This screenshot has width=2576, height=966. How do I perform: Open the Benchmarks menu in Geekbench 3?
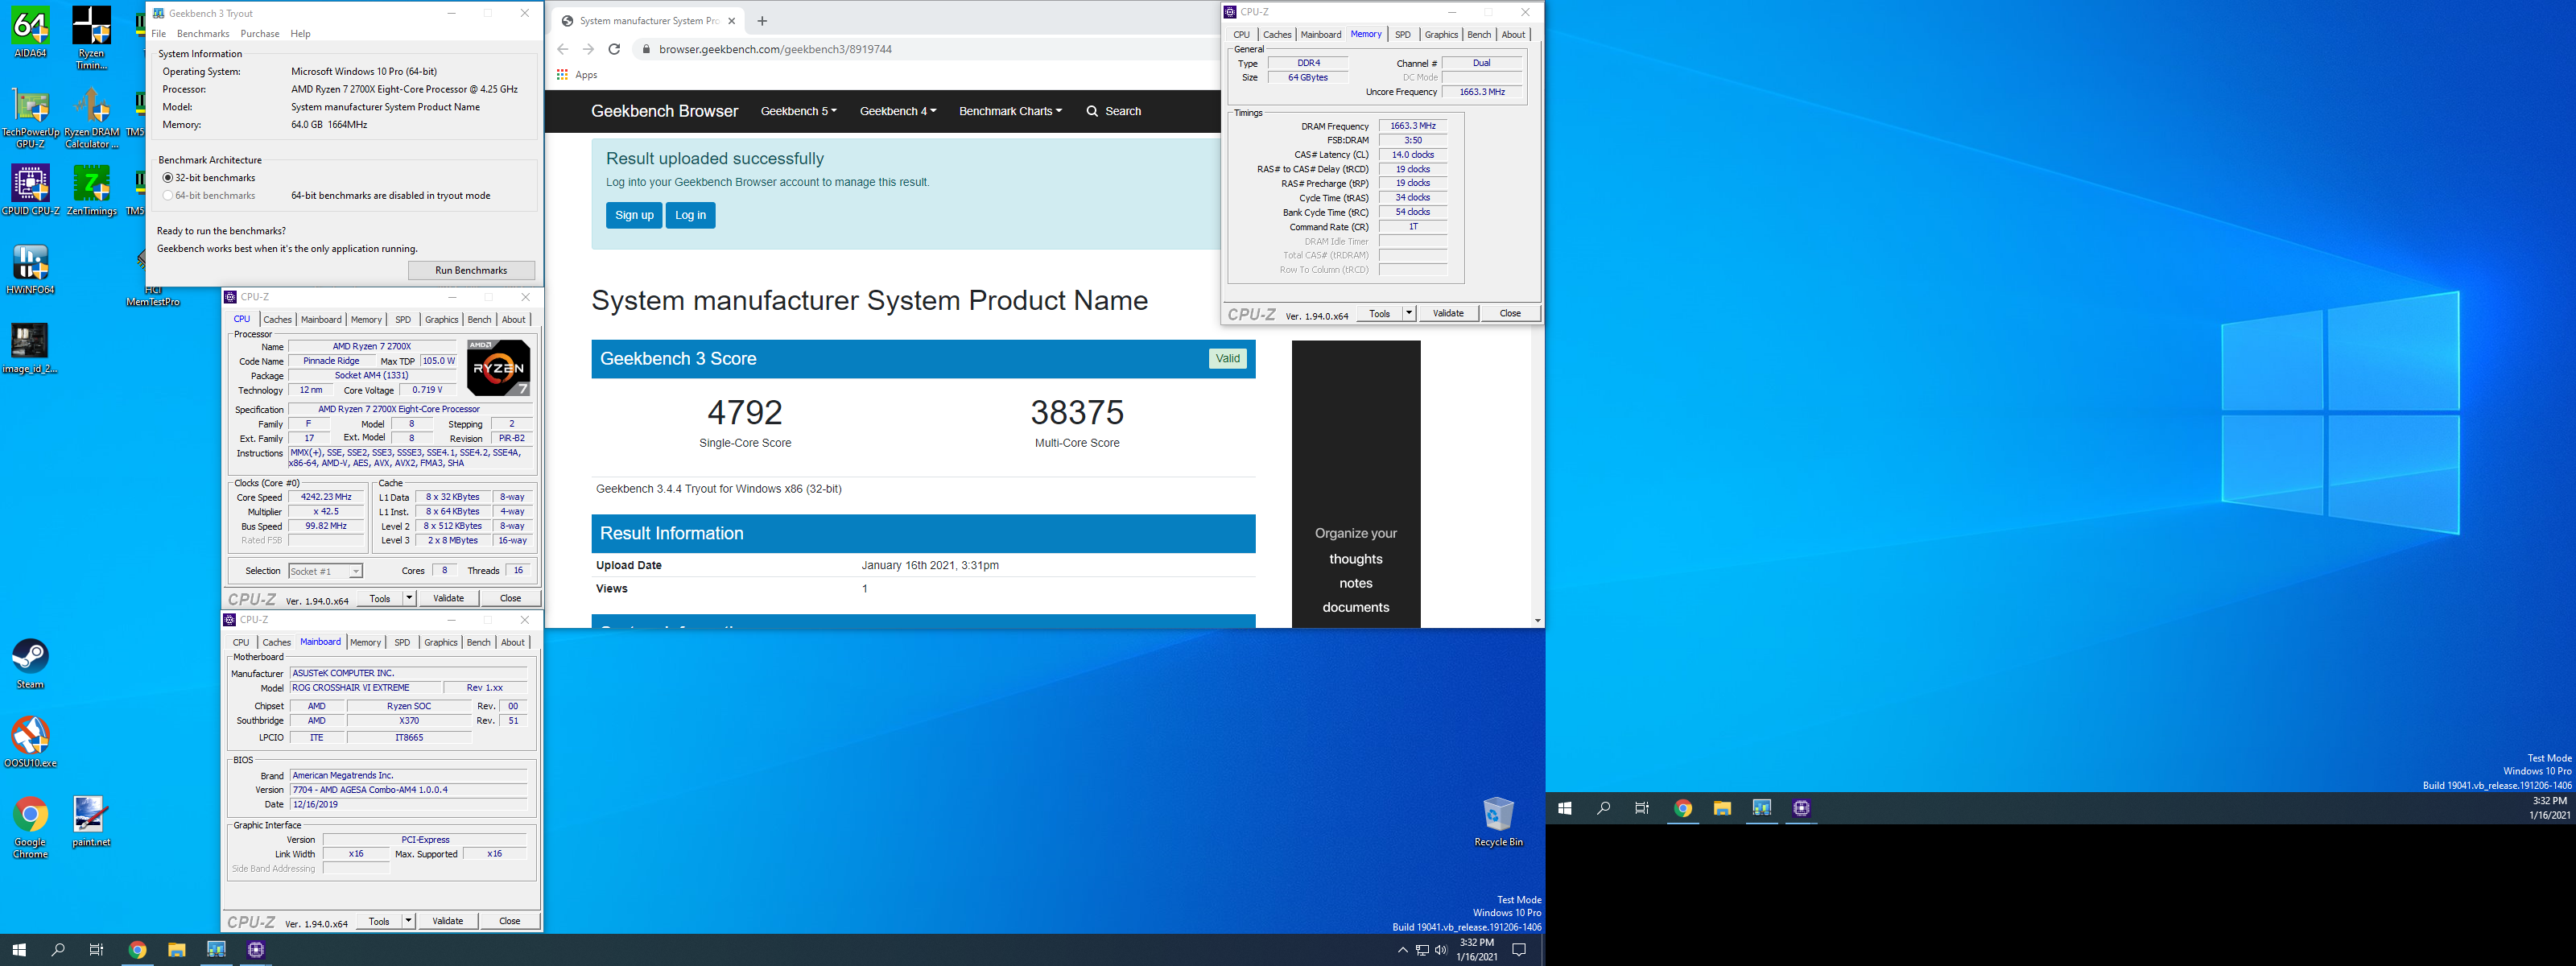(203, 34)
